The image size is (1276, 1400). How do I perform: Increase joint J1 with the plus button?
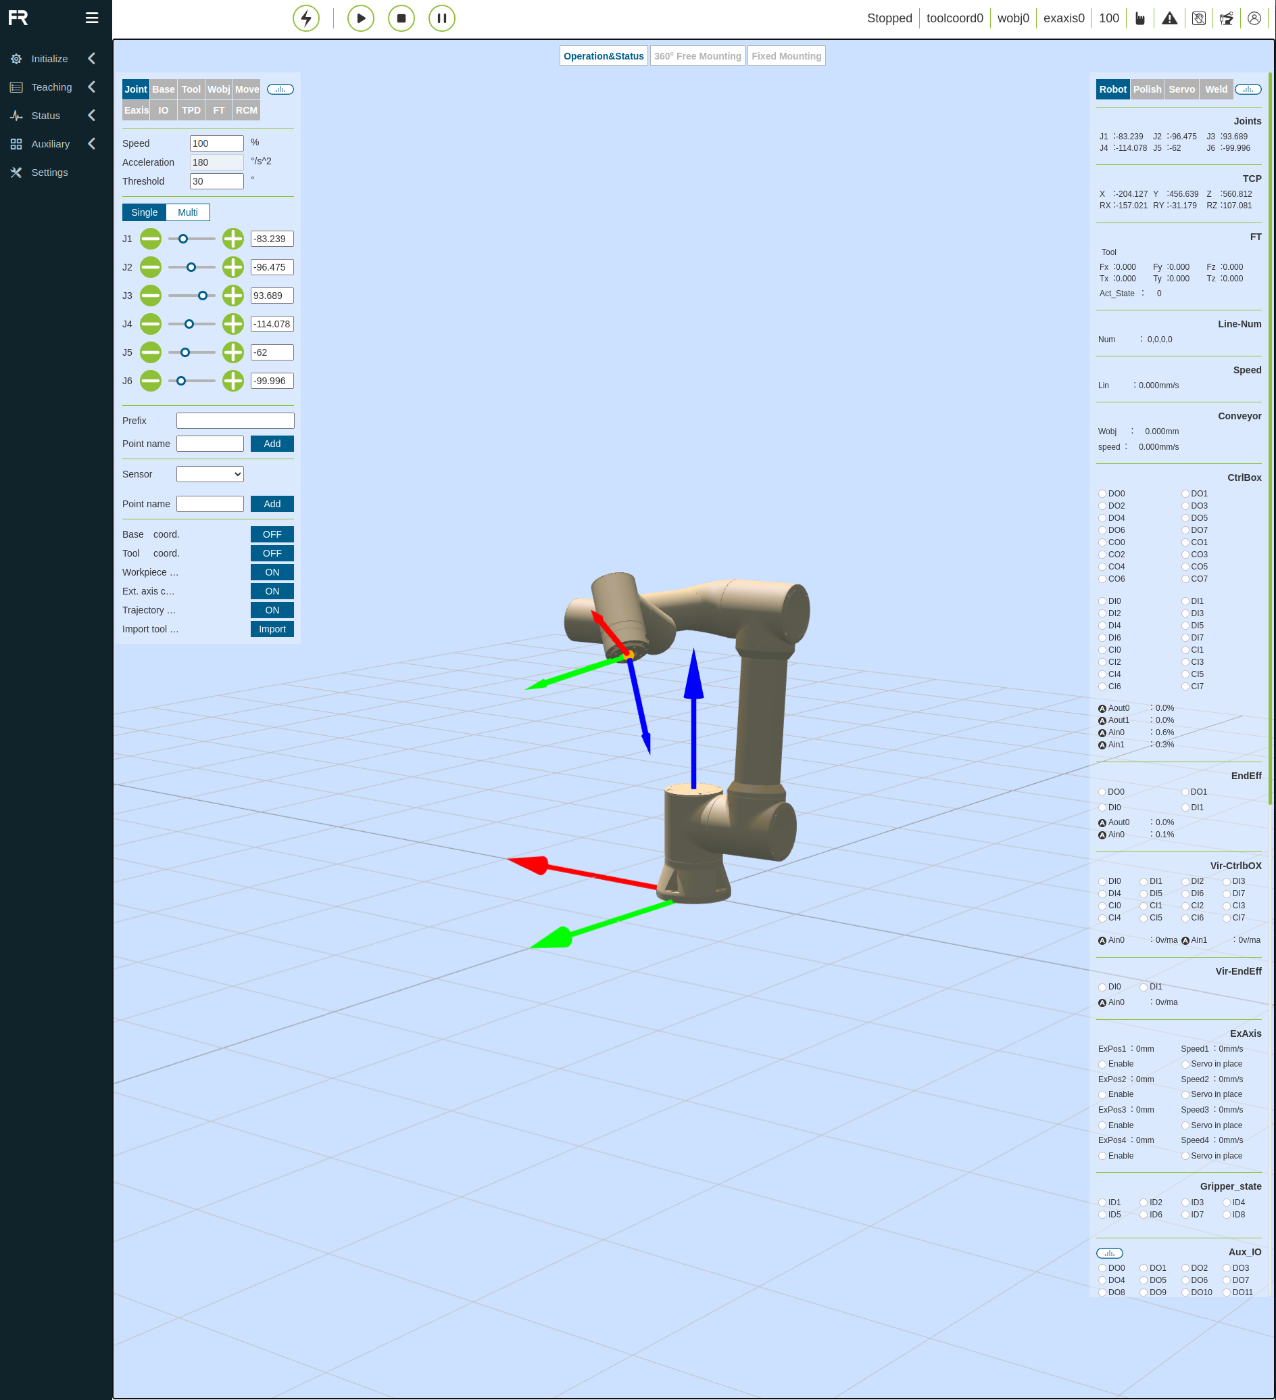tap(233, 239)
